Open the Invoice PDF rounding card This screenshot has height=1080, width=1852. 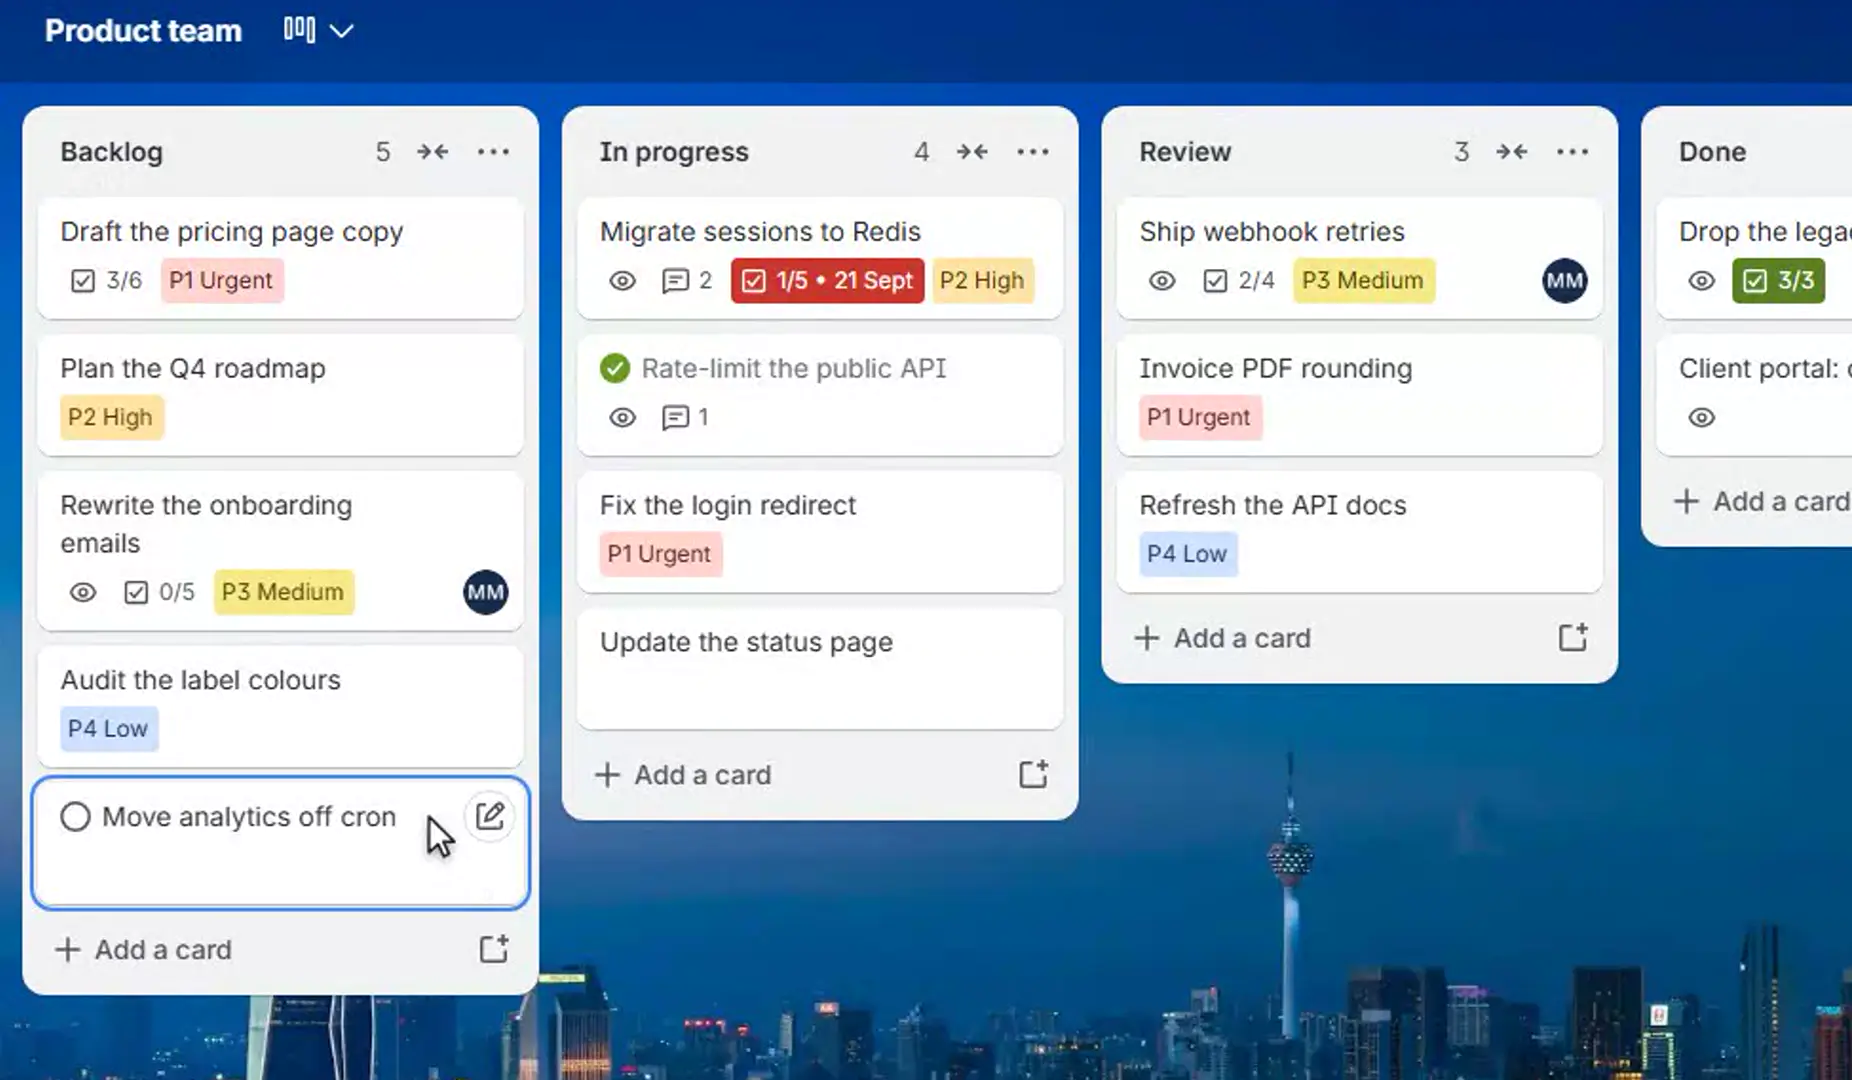tap(1360, 395)
